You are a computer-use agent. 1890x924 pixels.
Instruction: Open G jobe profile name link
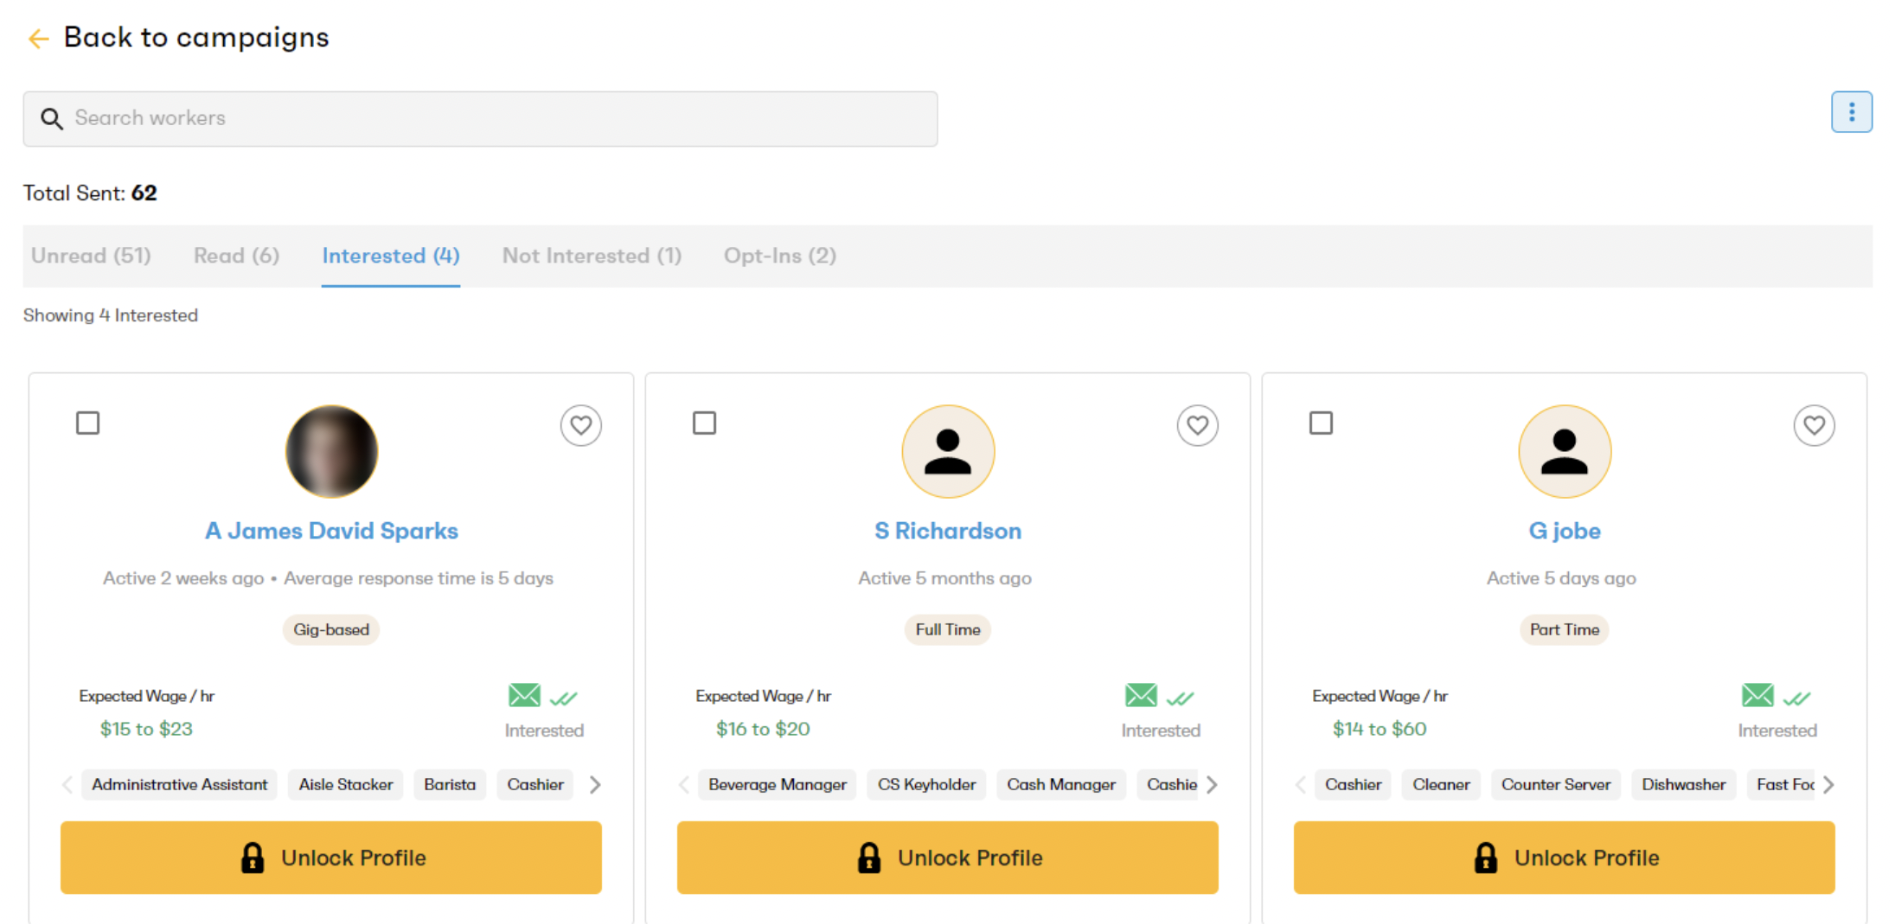point(1564,531)
